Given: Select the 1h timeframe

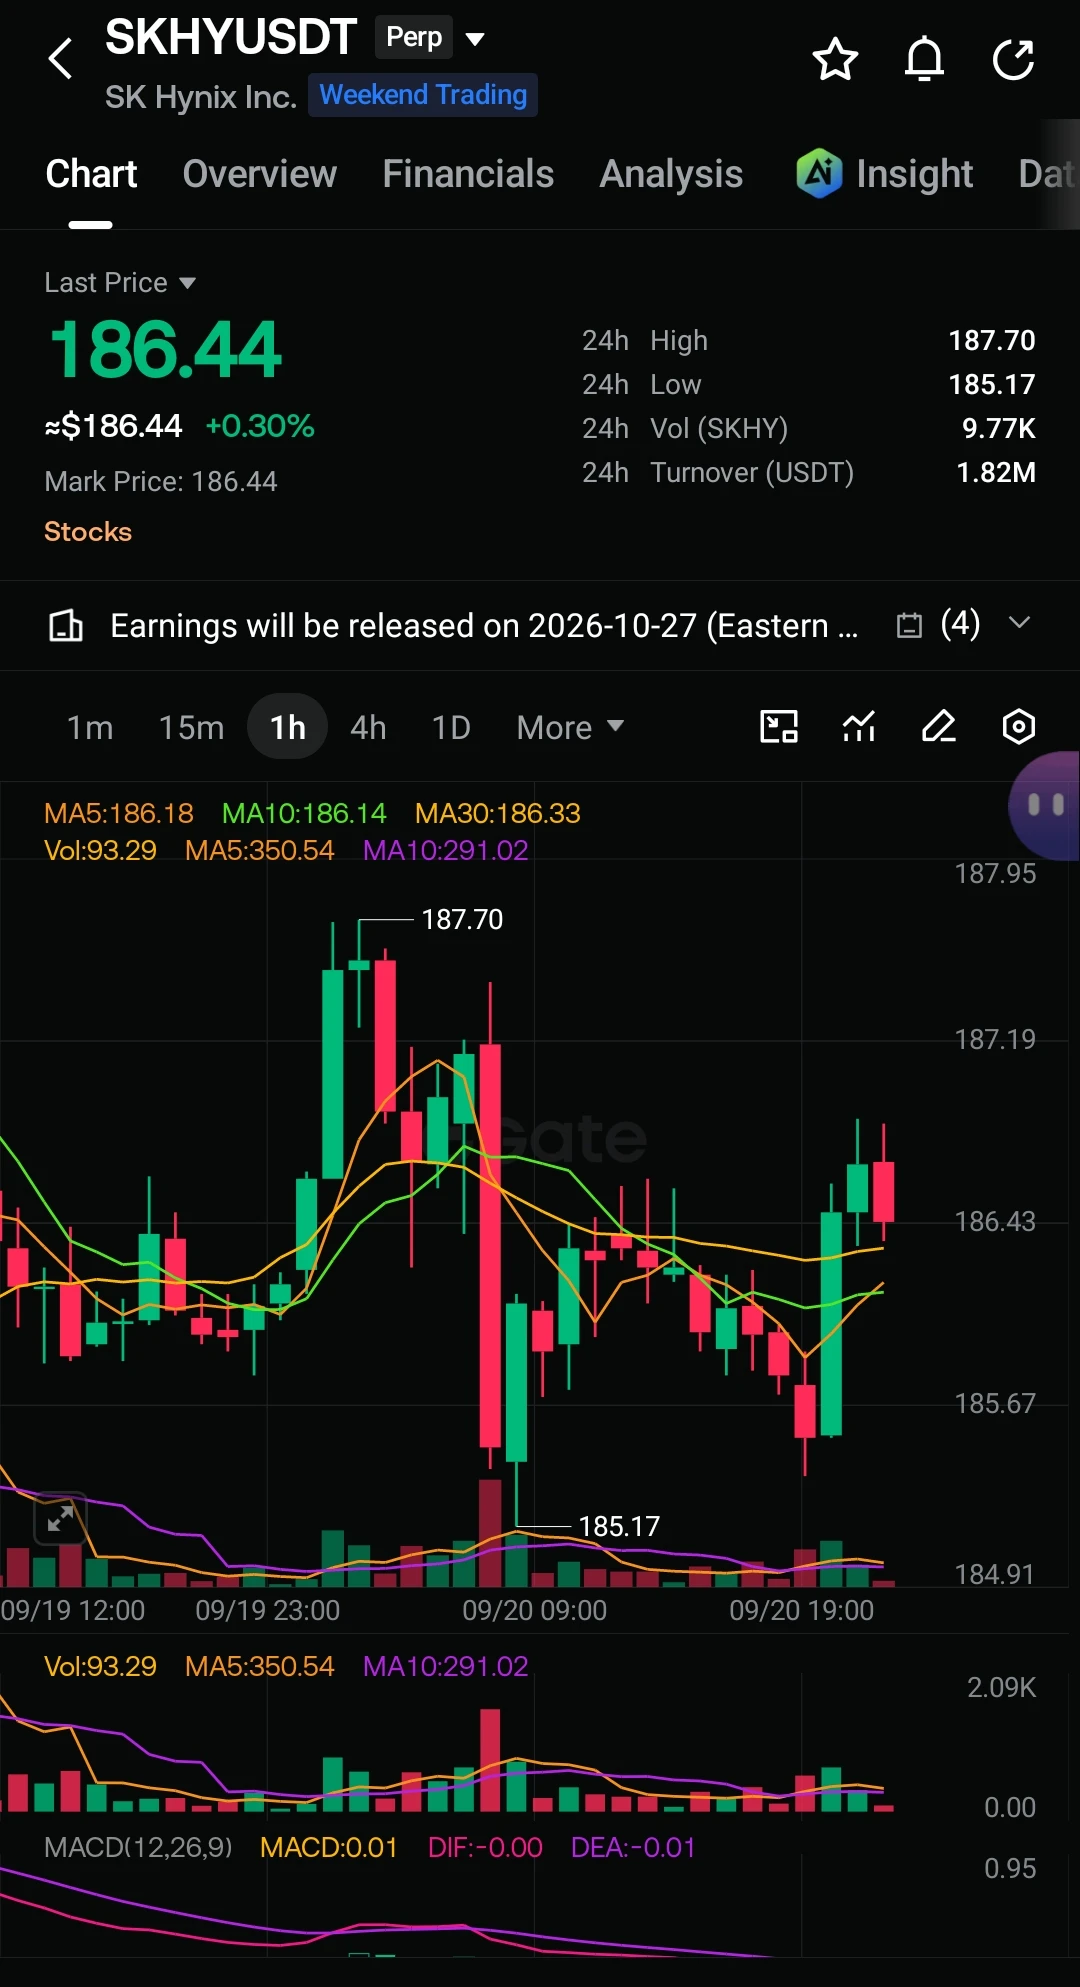Looking at the screenshot, I should pos(288,727).
